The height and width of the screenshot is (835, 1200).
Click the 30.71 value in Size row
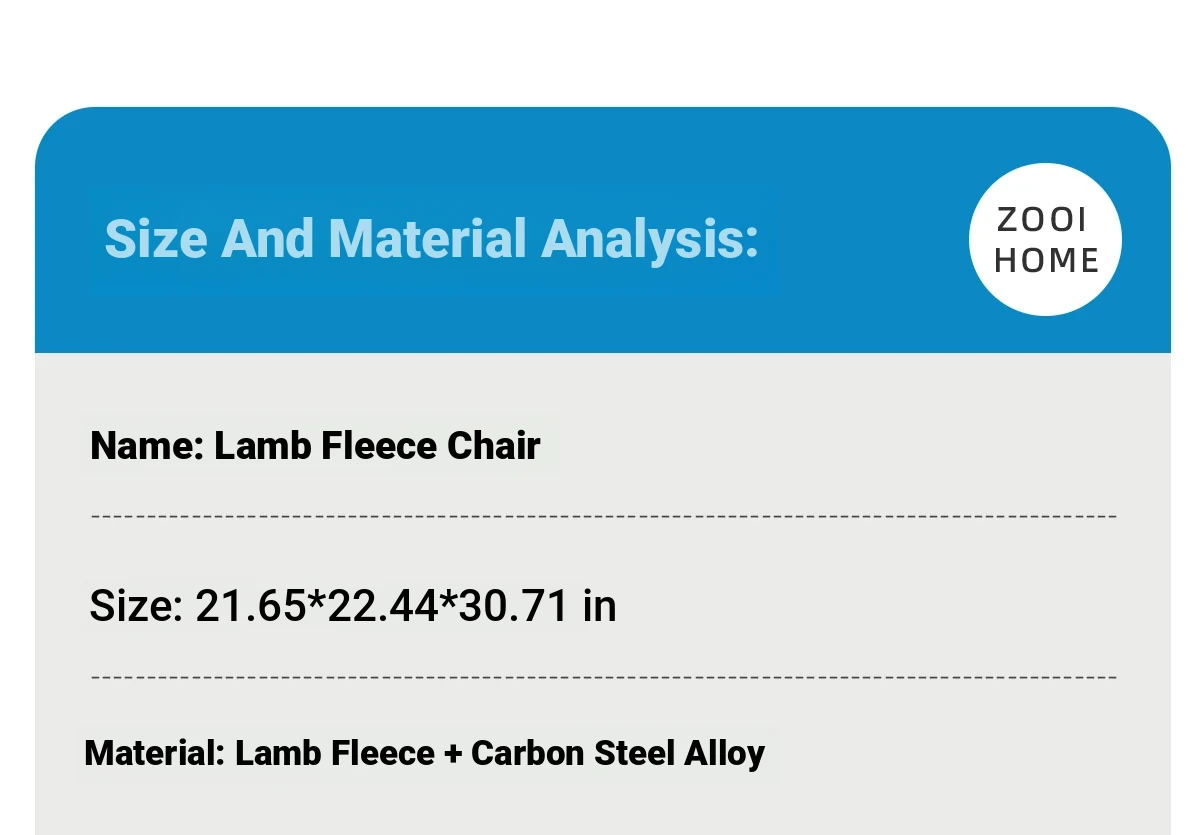pos(512,606)
